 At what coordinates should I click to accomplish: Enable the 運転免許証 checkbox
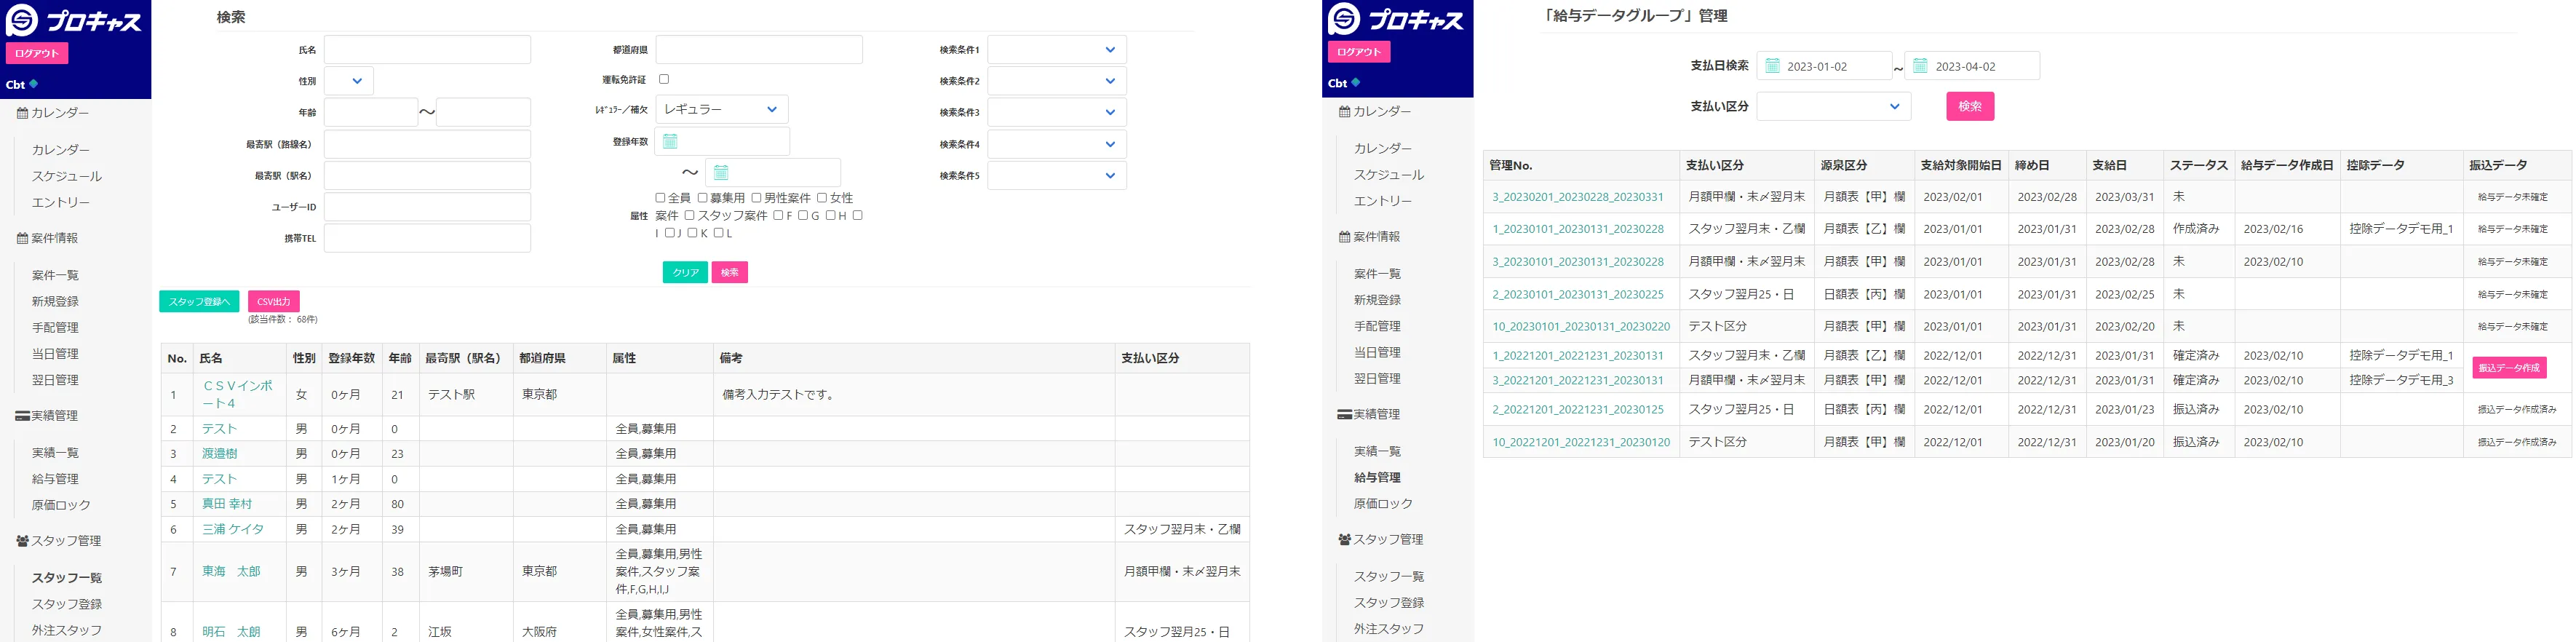(x=664, y=79)
